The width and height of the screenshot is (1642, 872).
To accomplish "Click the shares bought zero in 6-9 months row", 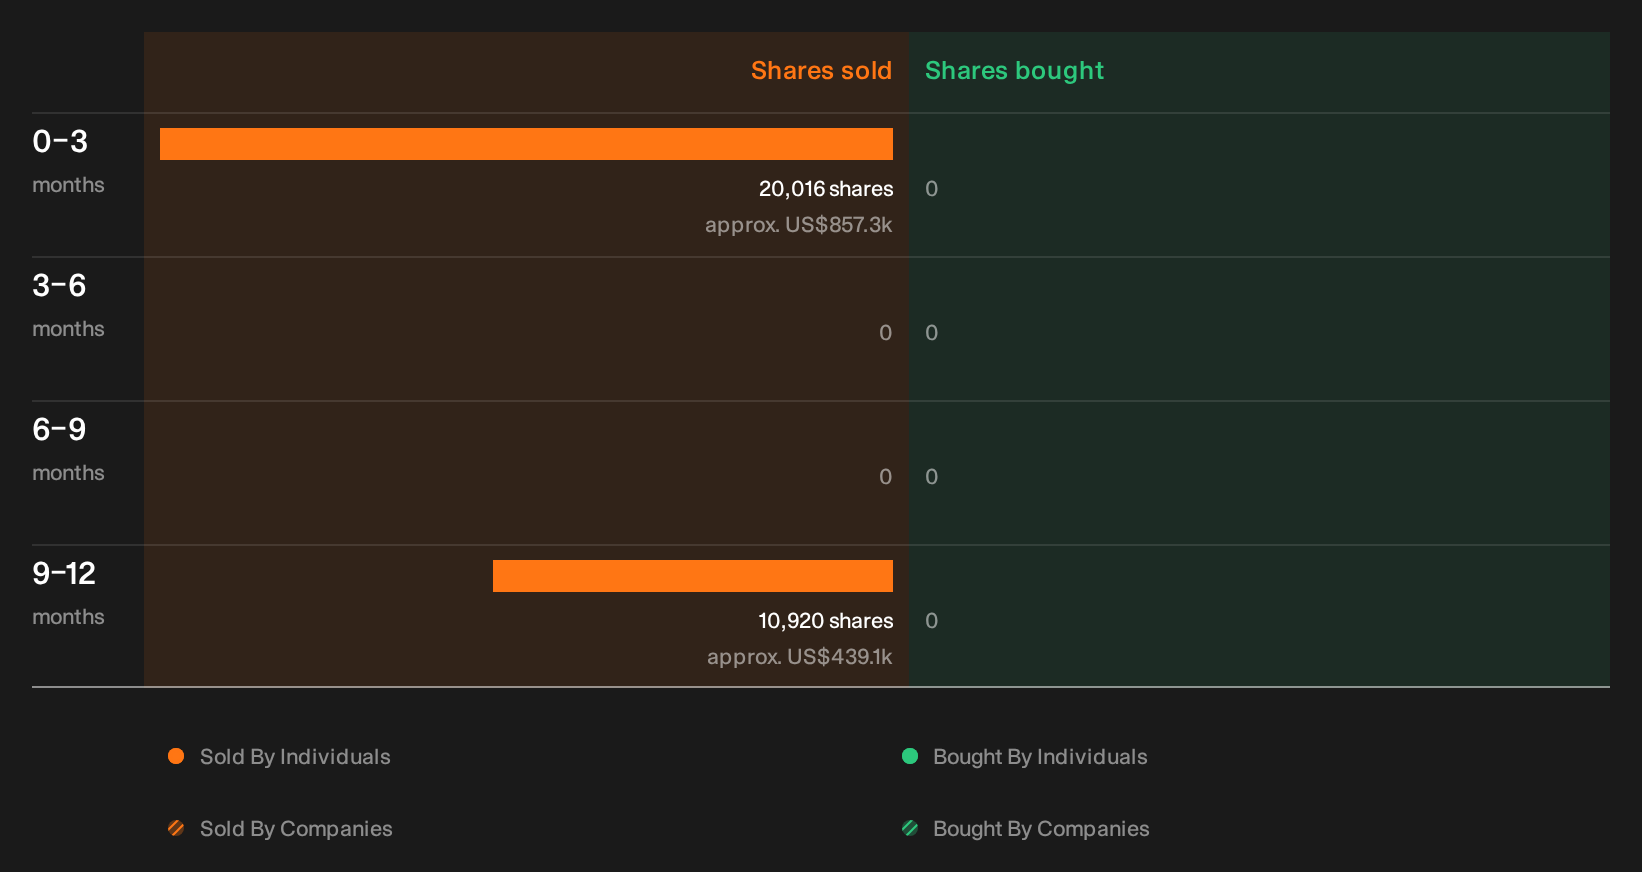I will coord(931,477).
